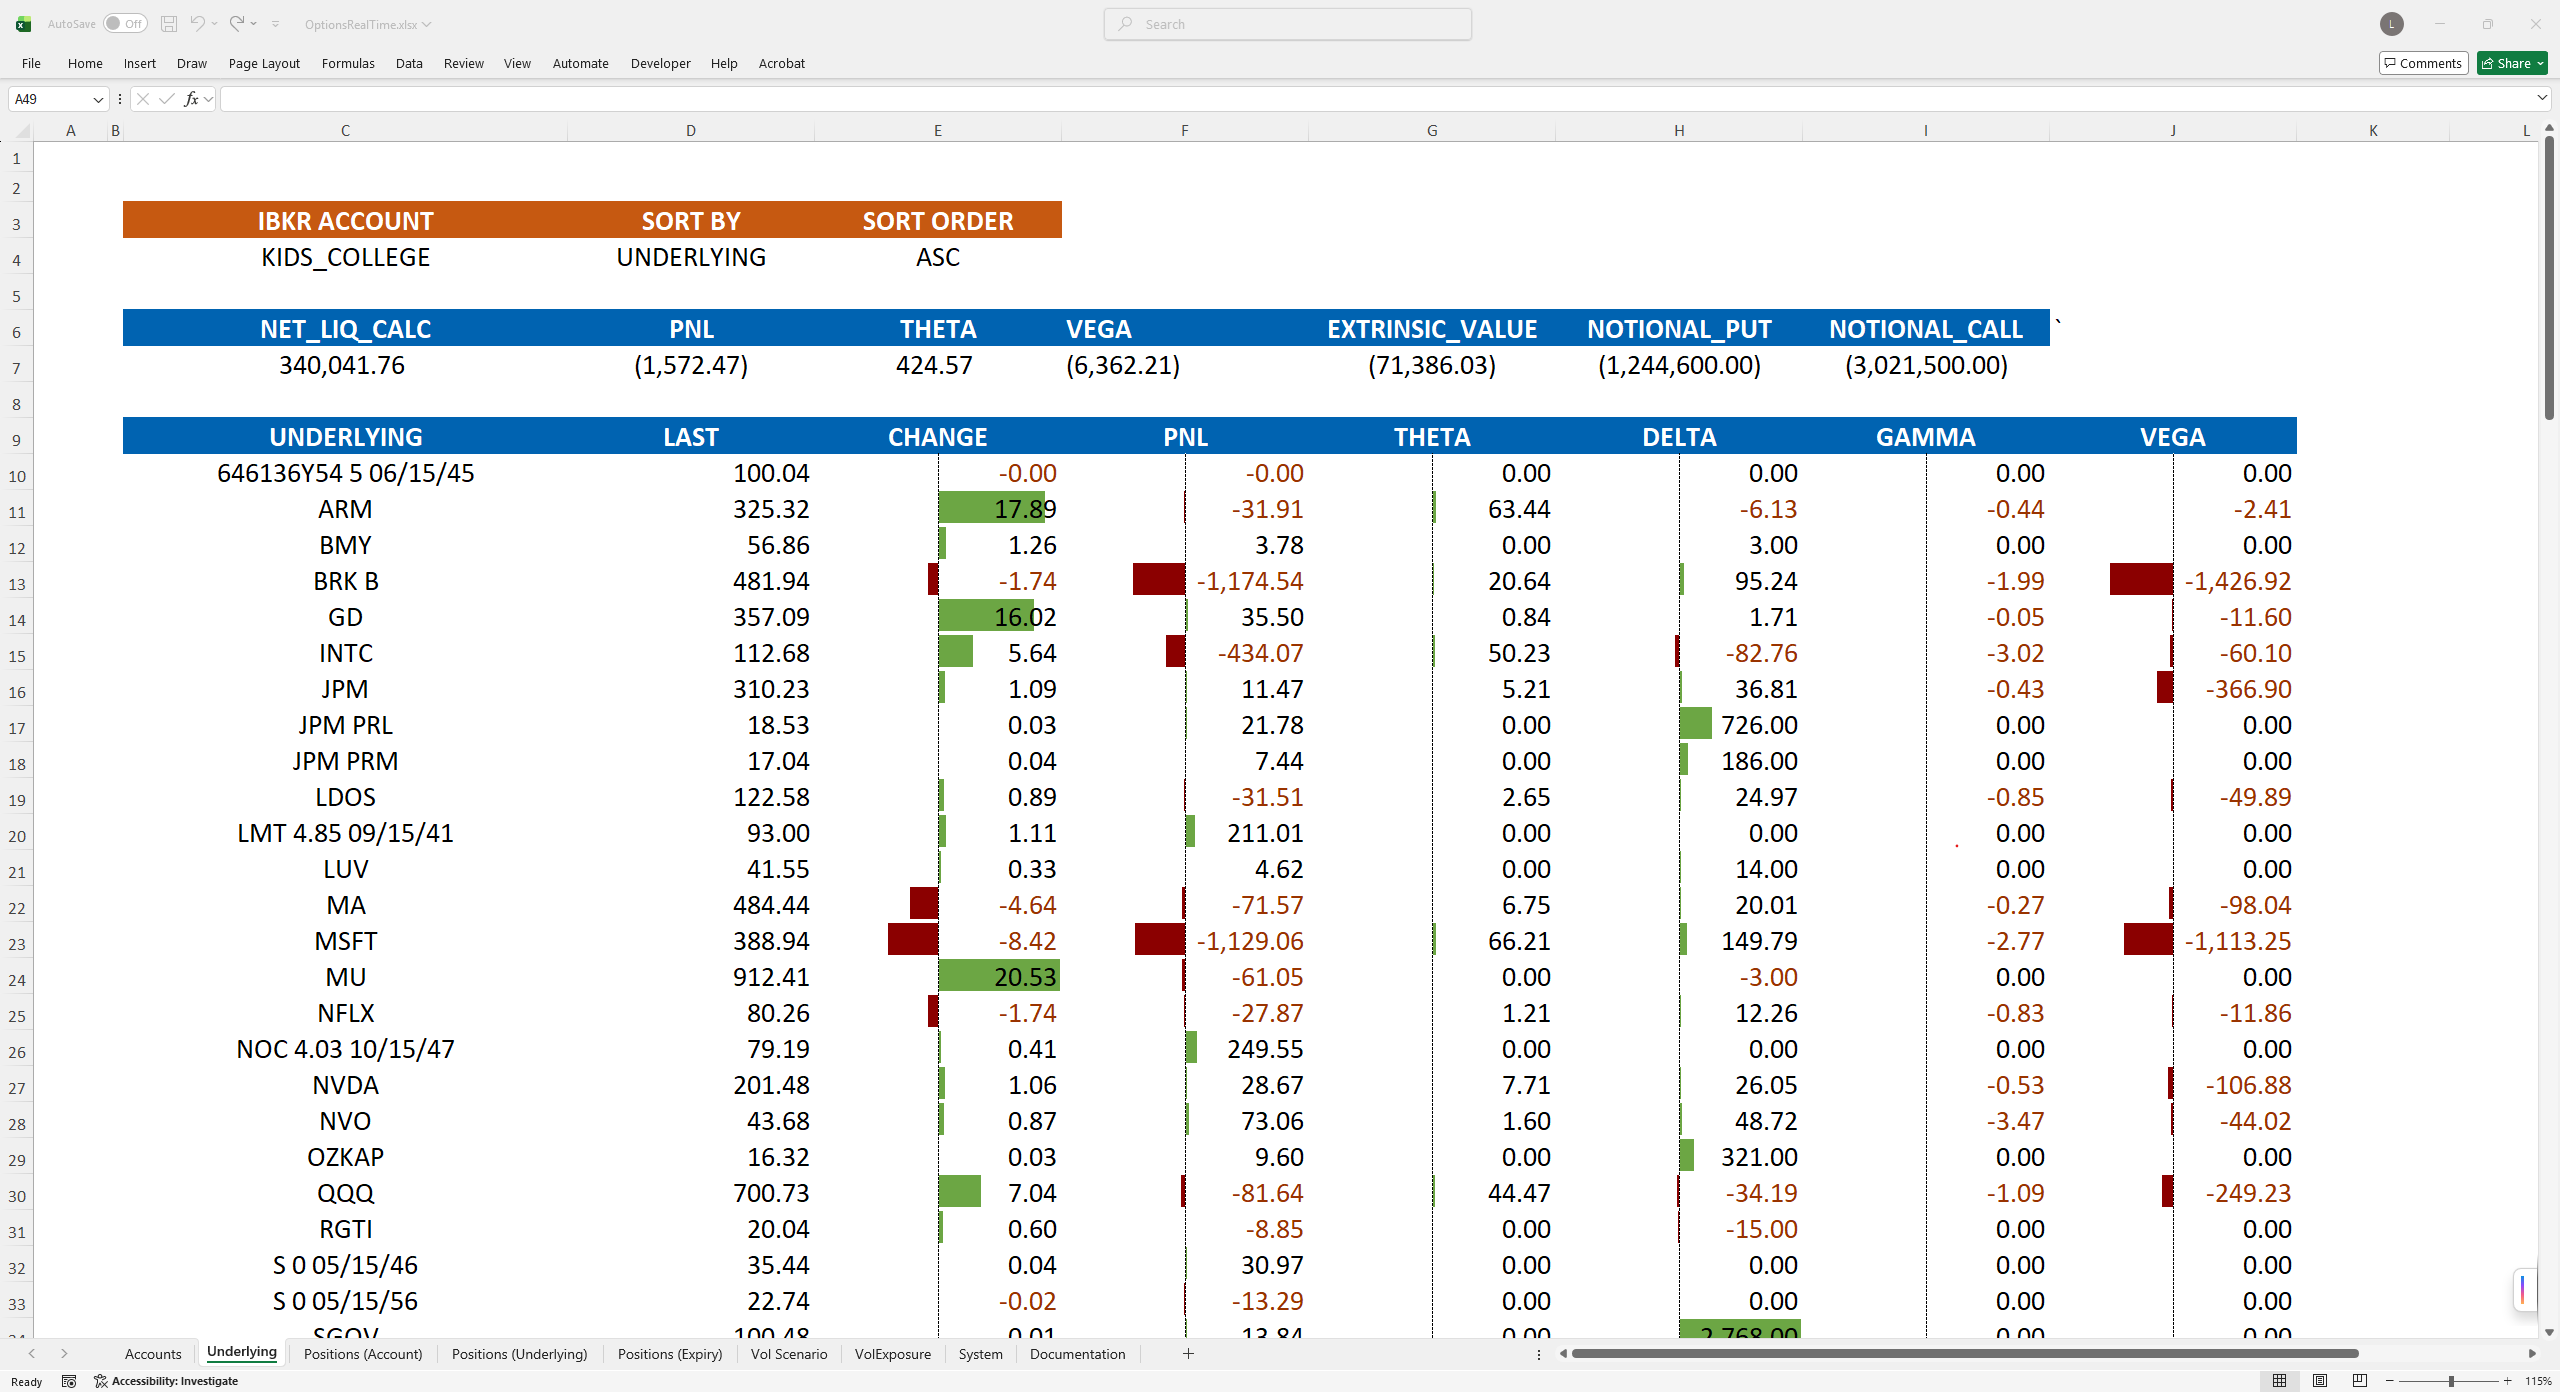
Task: Open the Developer ribbon tab
Action: click(660, 63)
